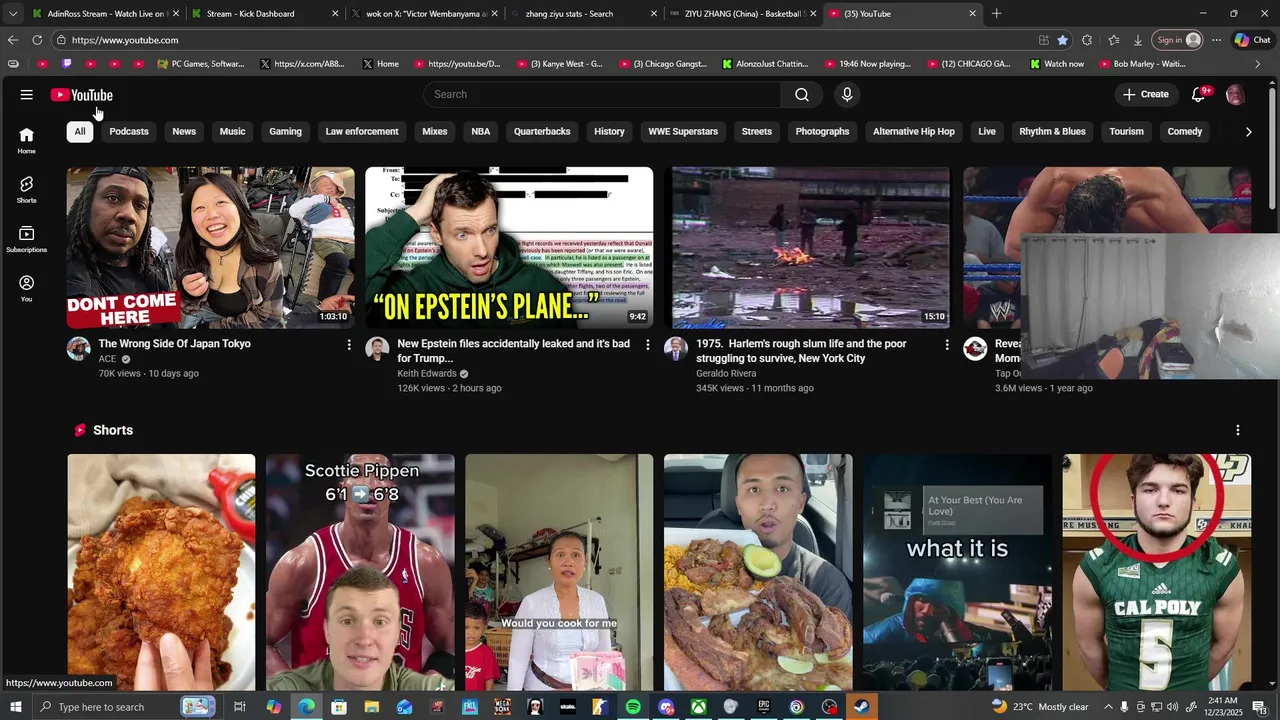Open Spotify from taskbar
Screen dimensions: 1280x720
tap(633, 707)
